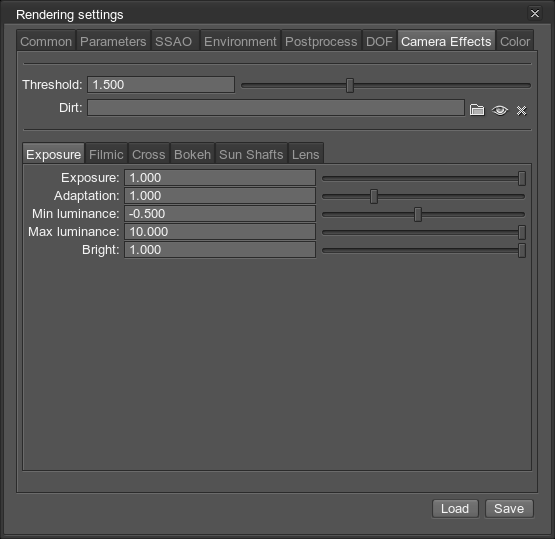
Task: Click into the Dirt path field
Action: click(276, 108)
